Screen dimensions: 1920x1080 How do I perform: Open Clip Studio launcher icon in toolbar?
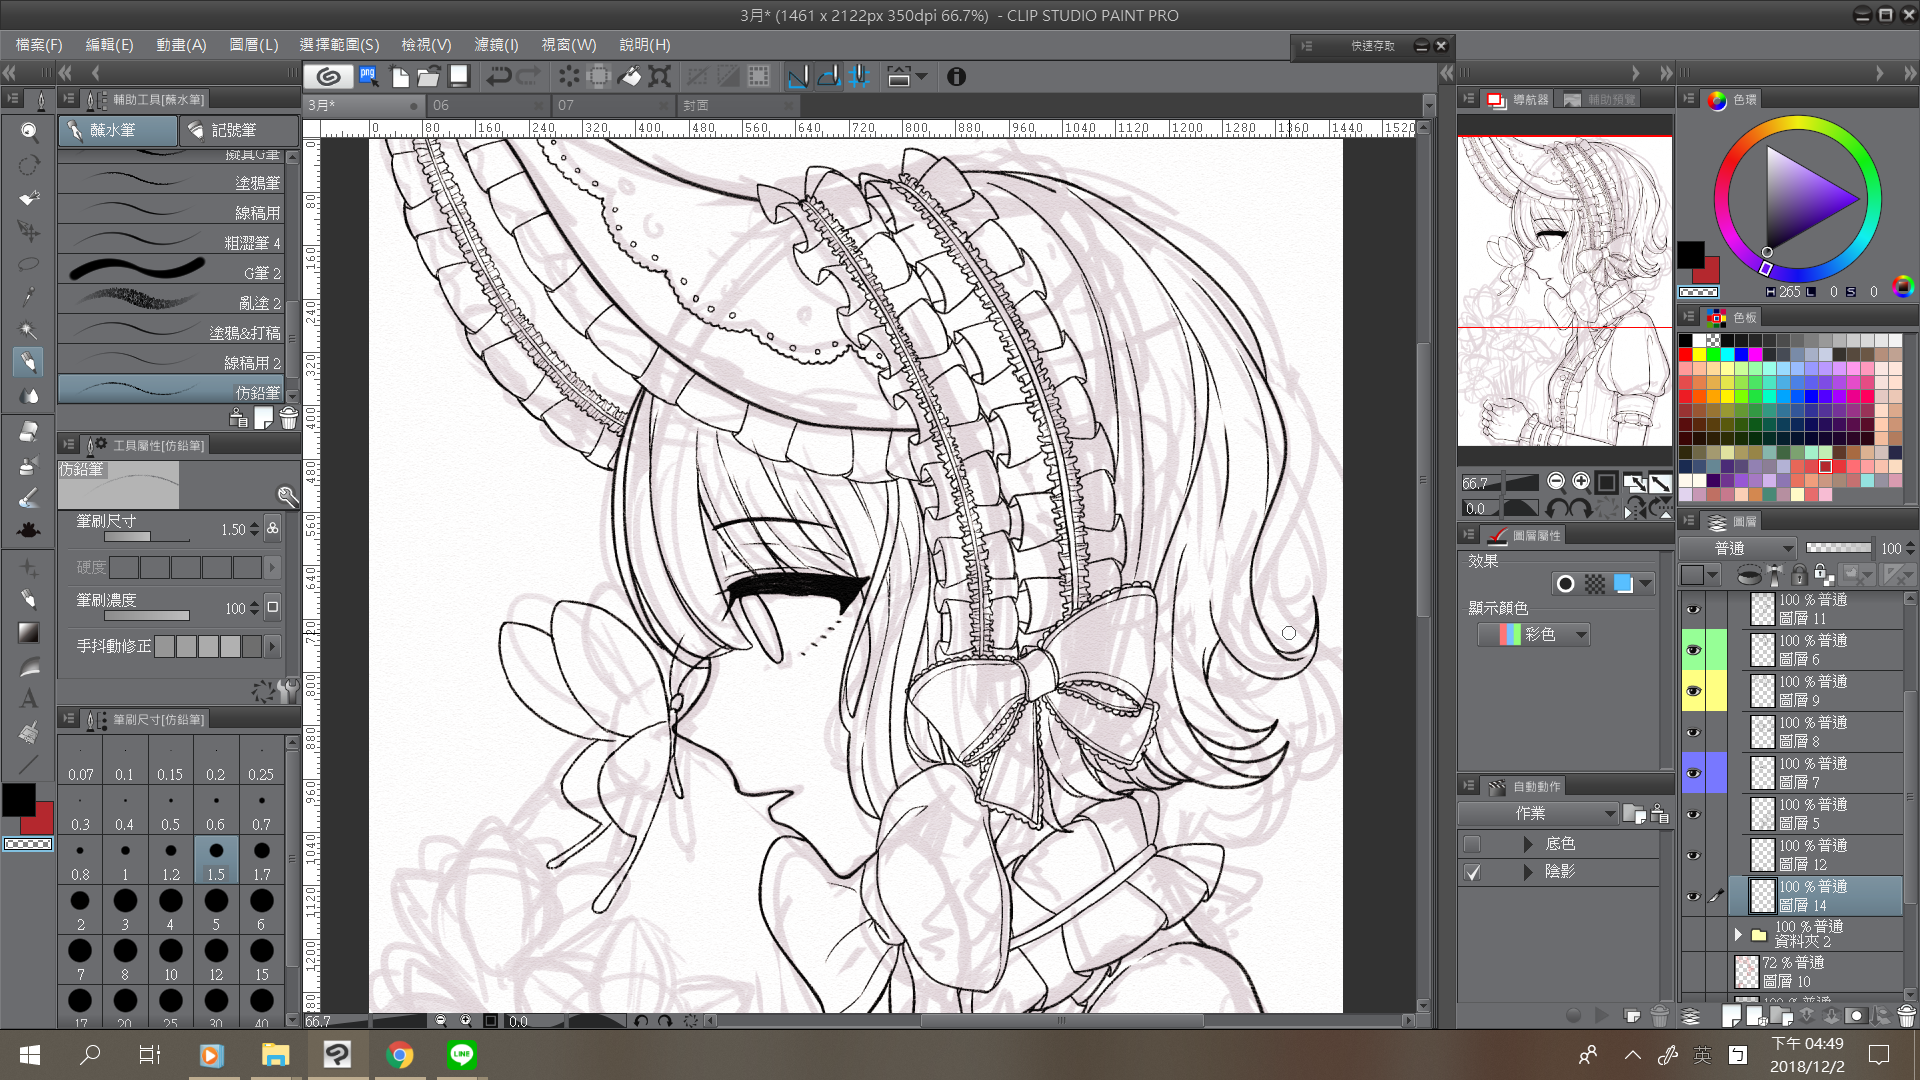coord(328,76)
